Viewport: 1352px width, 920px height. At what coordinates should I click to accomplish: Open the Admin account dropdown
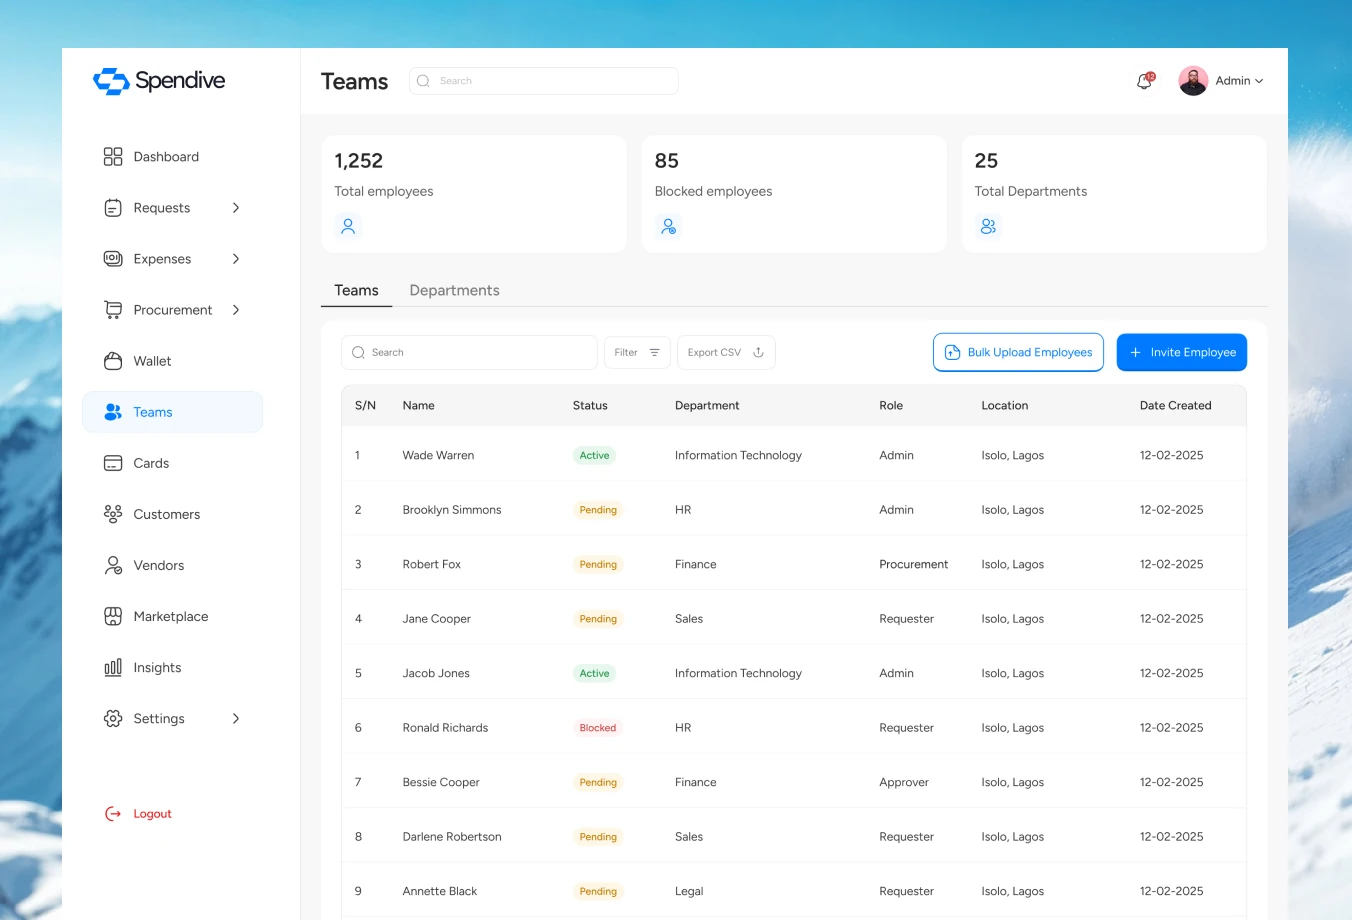[1221, 81]
